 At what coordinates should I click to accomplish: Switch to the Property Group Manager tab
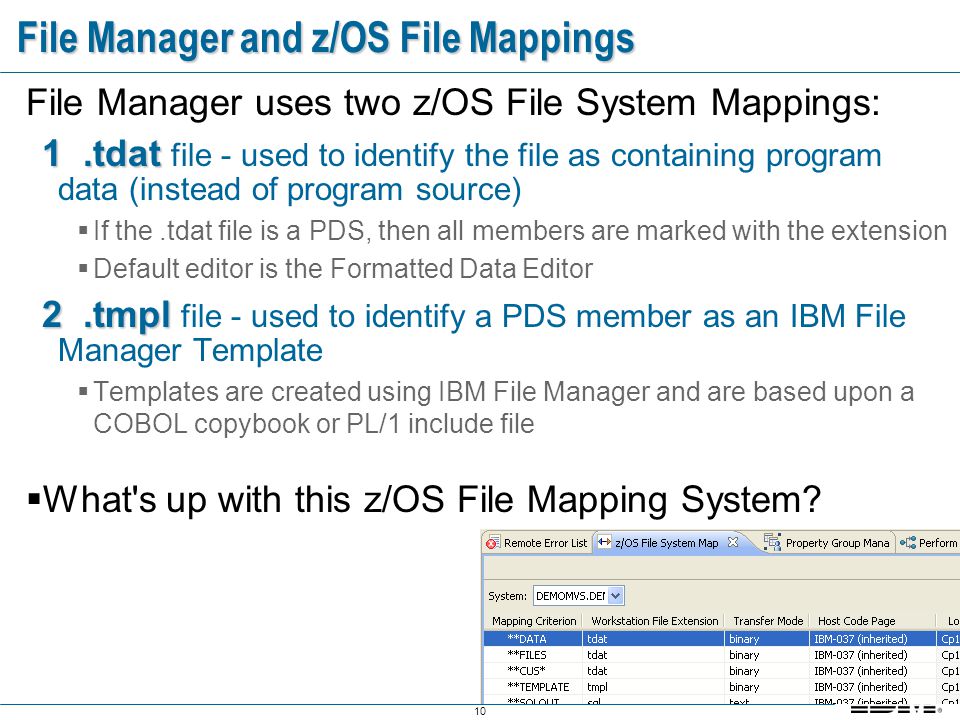pos(827,543)
